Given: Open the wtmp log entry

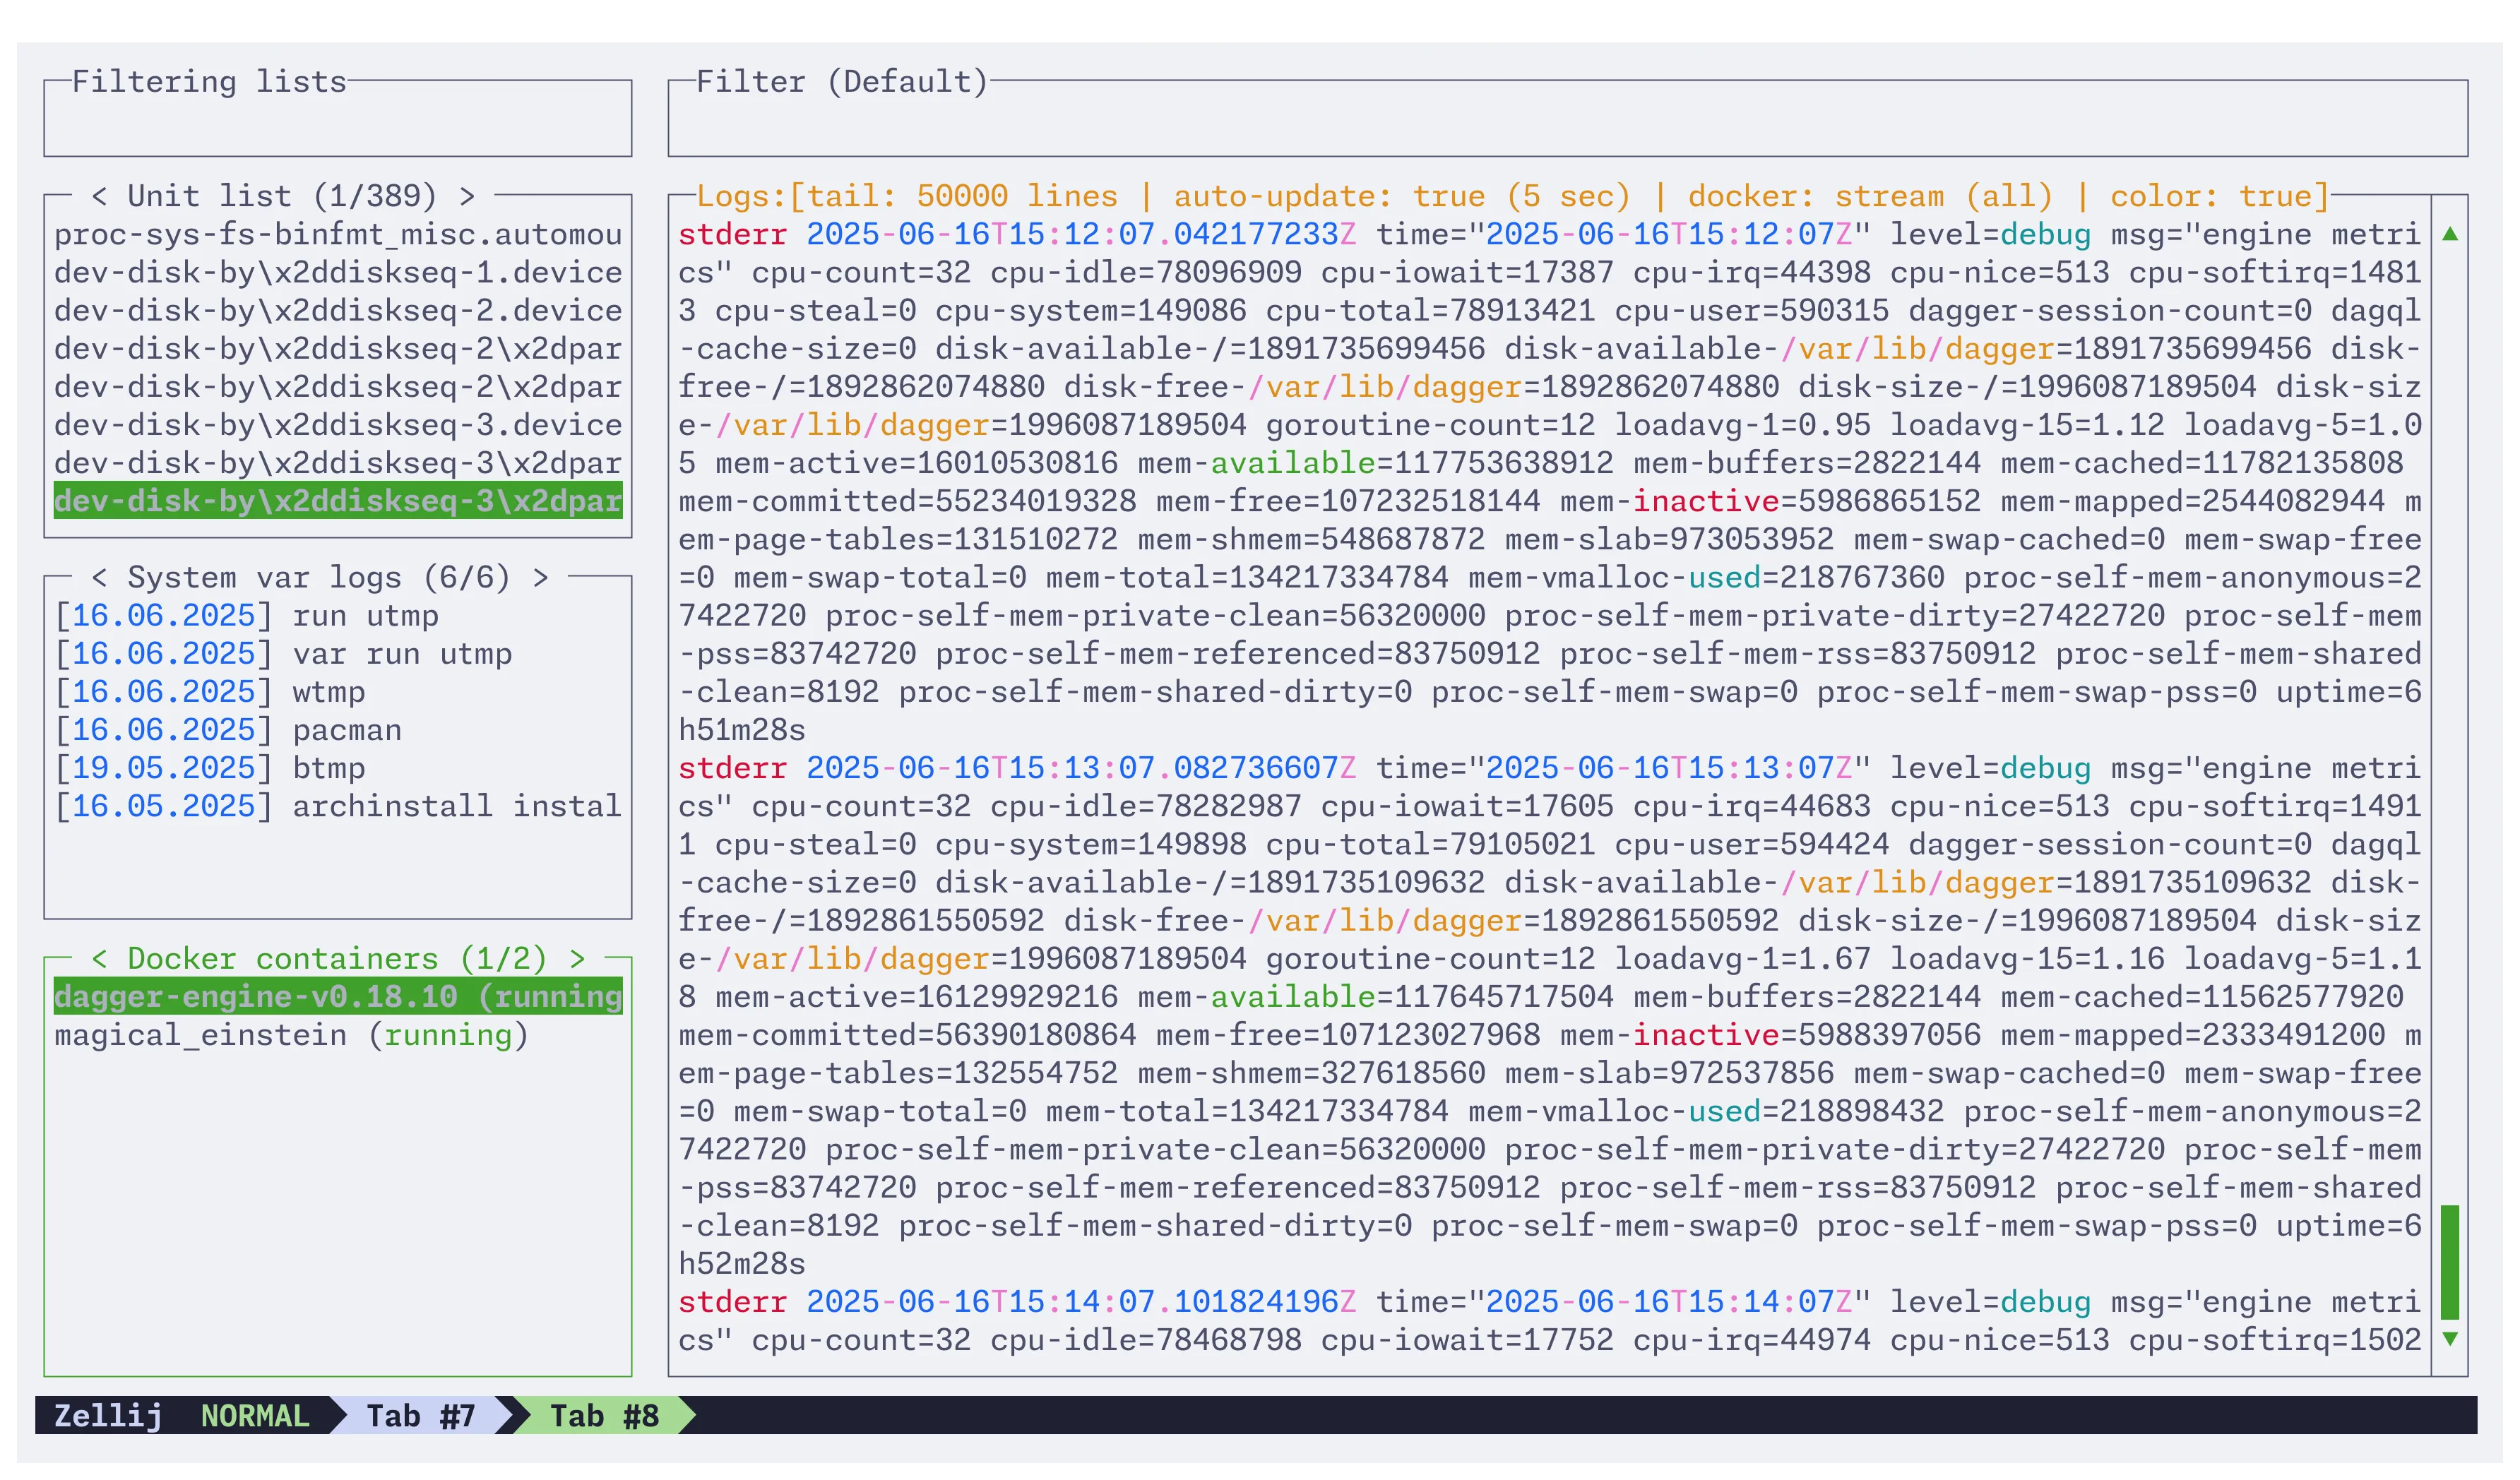Looking at the screenshot, I should [338, 692].
